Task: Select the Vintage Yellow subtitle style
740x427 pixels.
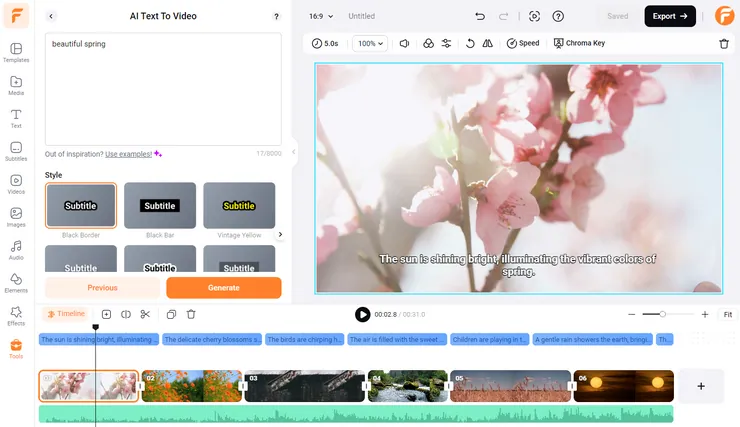Action: 239,205
